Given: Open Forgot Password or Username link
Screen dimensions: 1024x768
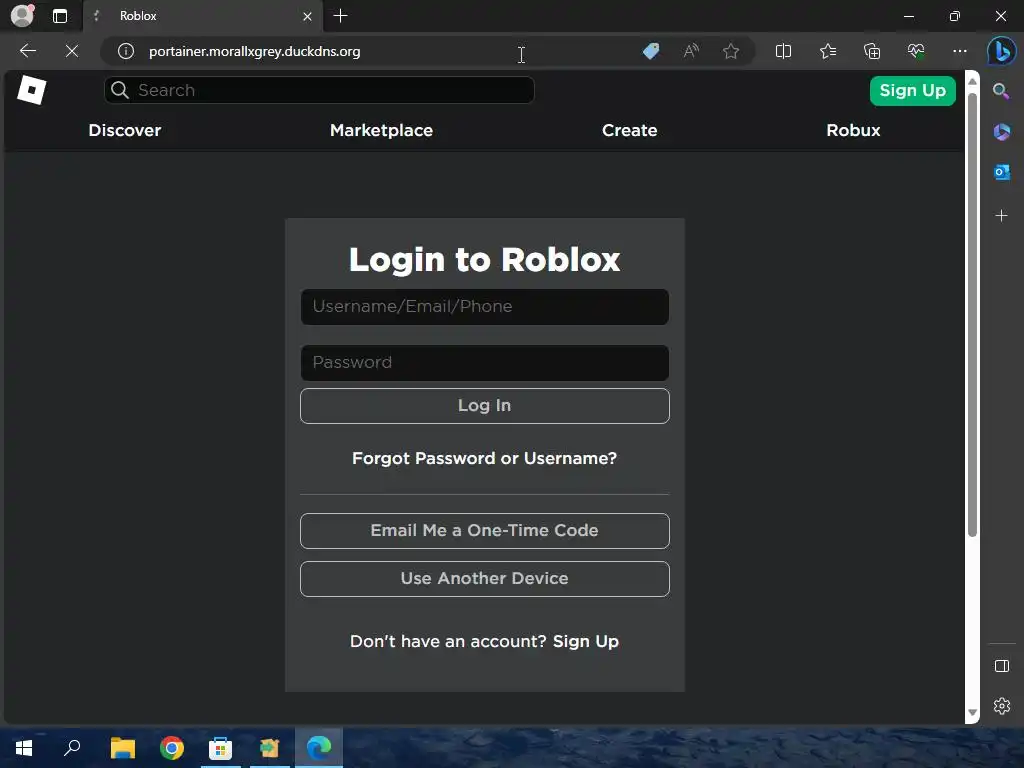Looking at the screenshot, I should 485,458.
